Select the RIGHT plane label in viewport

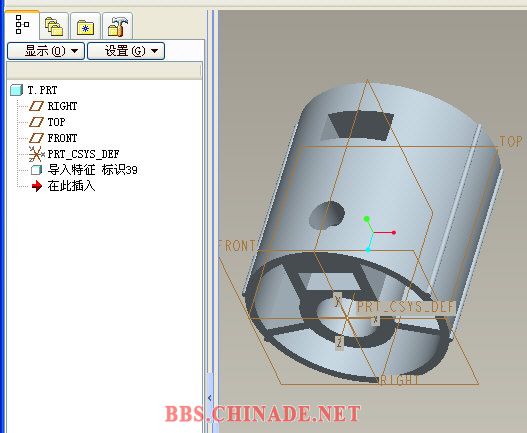[399, 380]
